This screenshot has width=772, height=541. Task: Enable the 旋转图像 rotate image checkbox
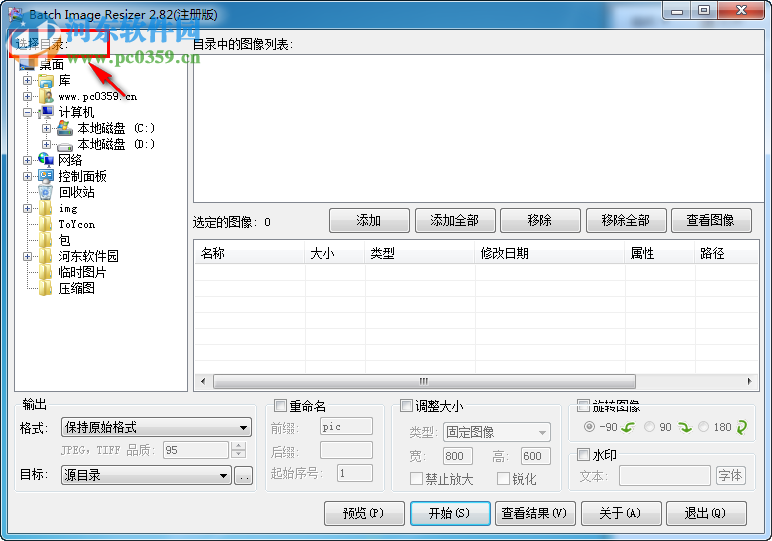coord(583,406)
